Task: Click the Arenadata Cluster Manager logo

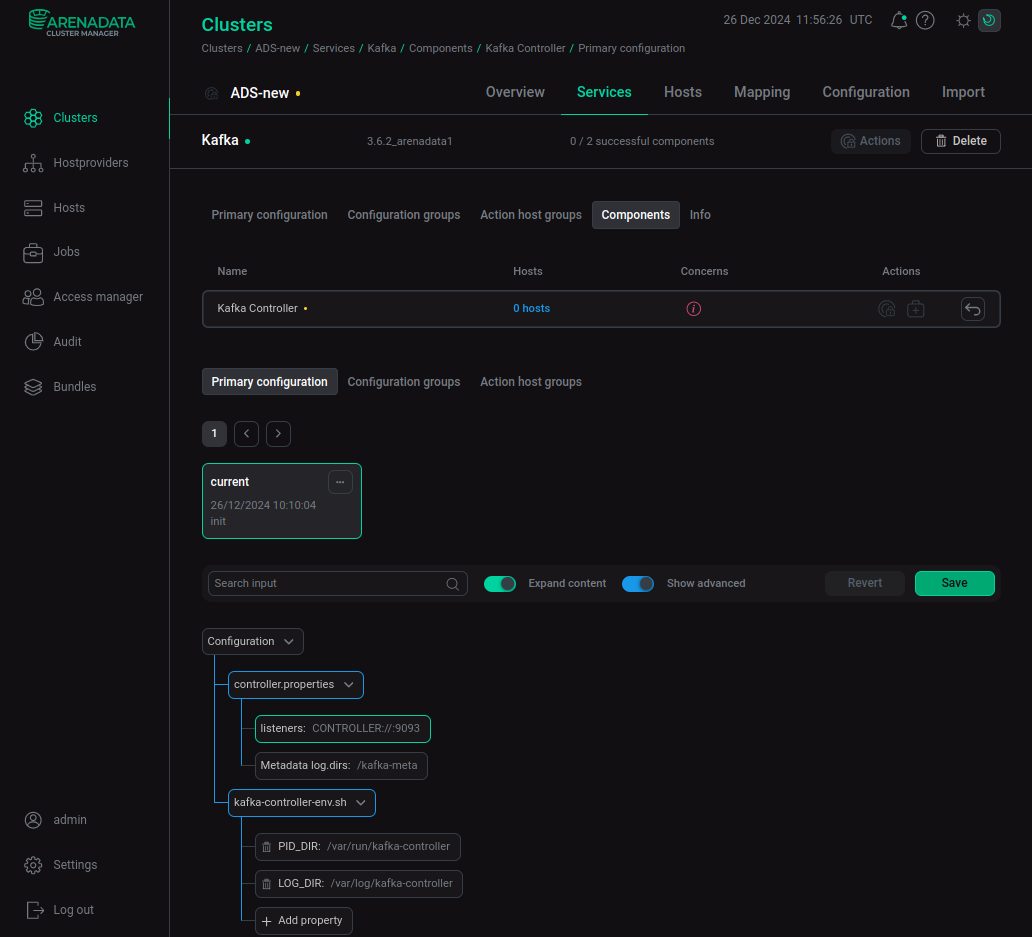Action: [82, 23]
